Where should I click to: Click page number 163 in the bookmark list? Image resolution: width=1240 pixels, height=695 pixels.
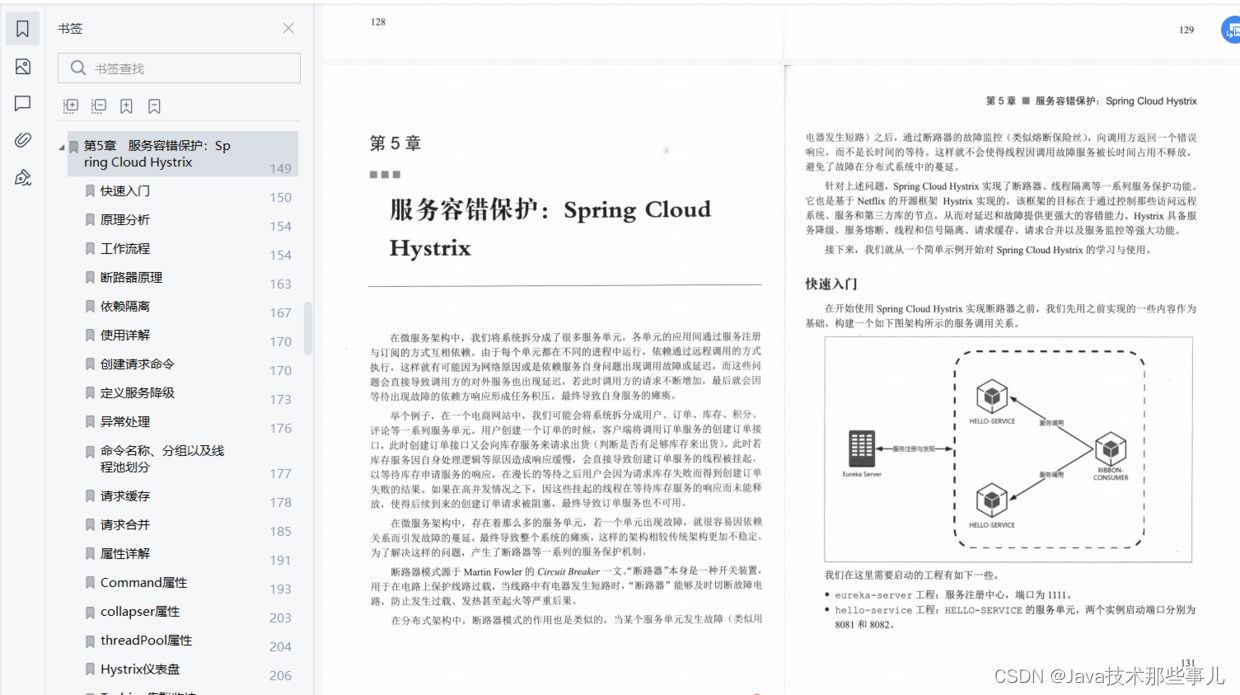point(280,284)
